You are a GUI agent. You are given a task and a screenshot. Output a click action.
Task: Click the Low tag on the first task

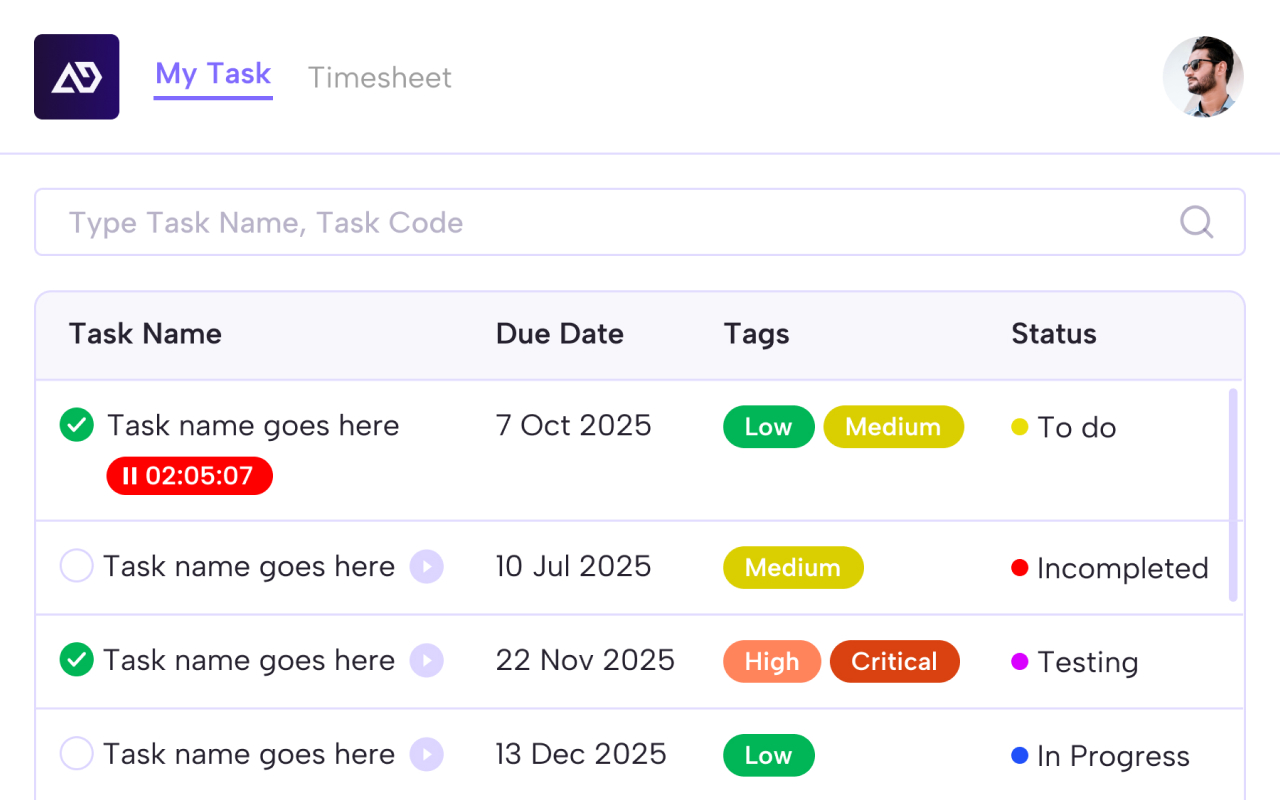click(768, 426)
